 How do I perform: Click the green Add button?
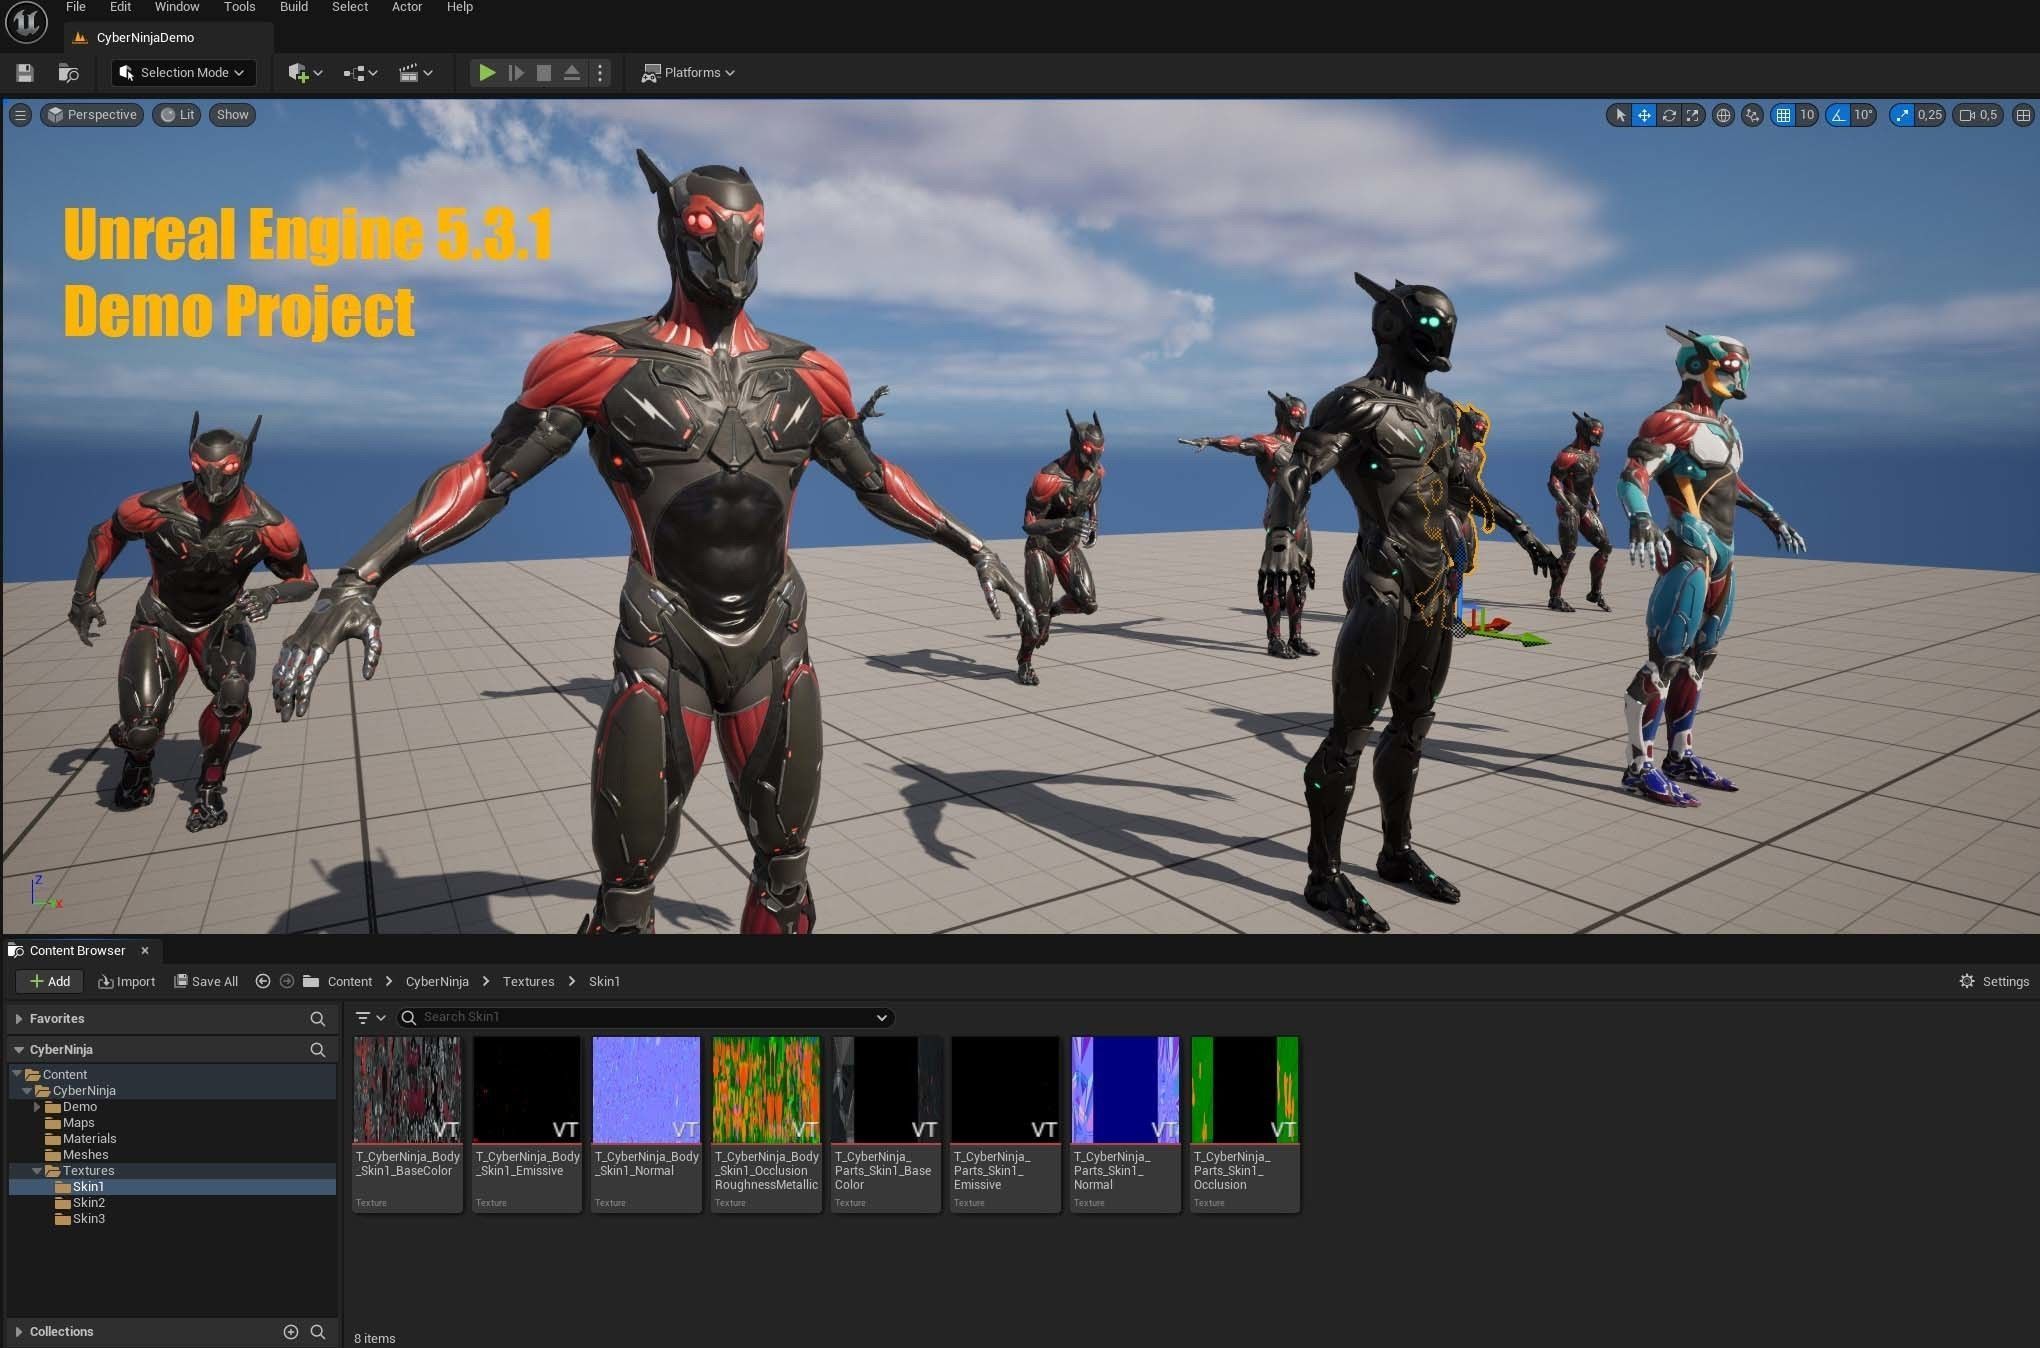49,981
